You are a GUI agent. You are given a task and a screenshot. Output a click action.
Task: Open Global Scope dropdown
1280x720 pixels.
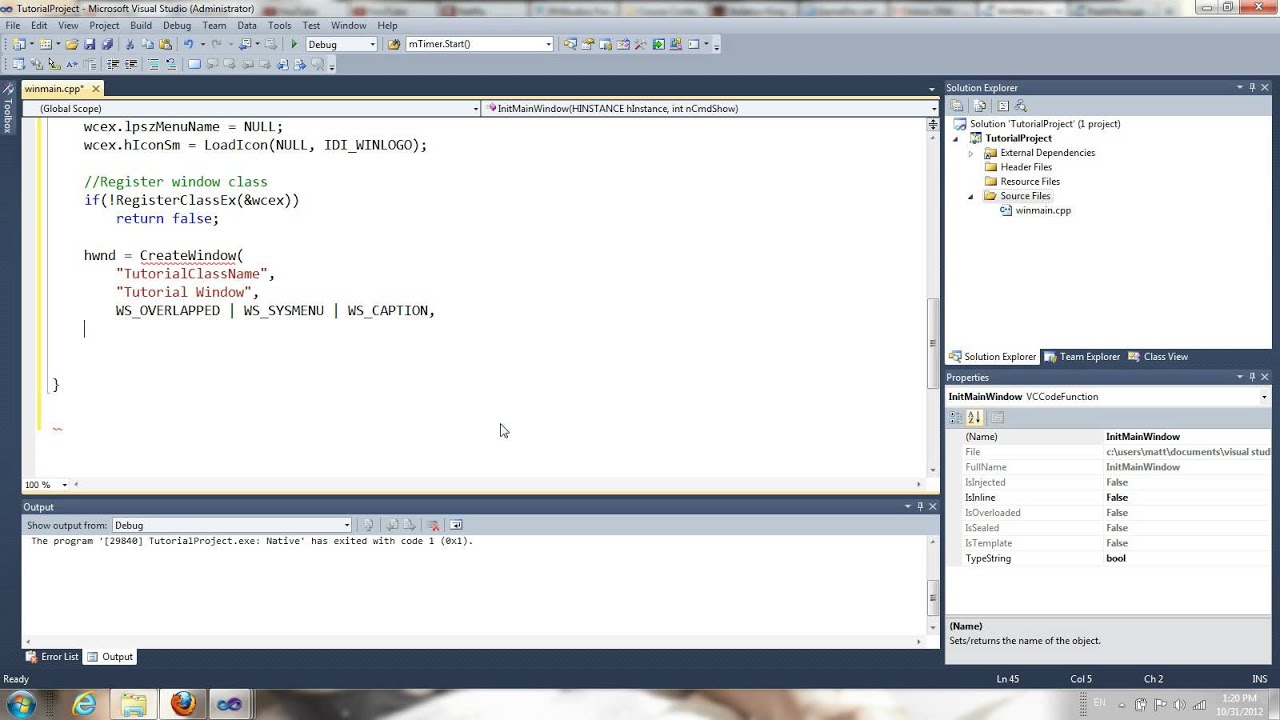(x=476, y=108)
